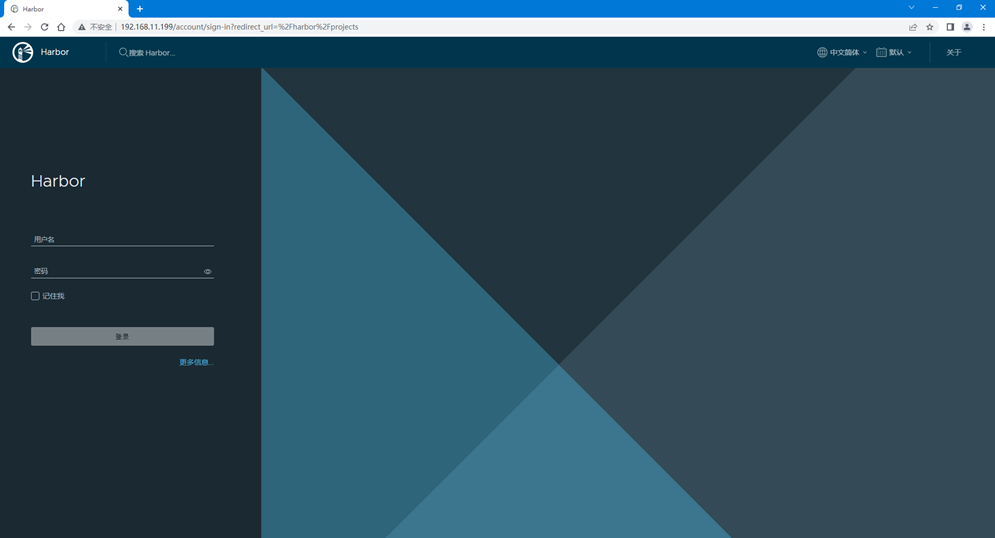Open the 中文简体 language dropdown
The height and width of the screenshot is (538, 995).
coord(842,52)
